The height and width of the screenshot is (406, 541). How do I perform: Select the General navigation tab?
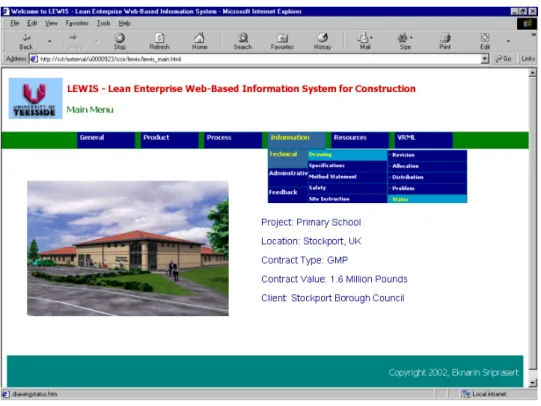(x=106, y=140)
